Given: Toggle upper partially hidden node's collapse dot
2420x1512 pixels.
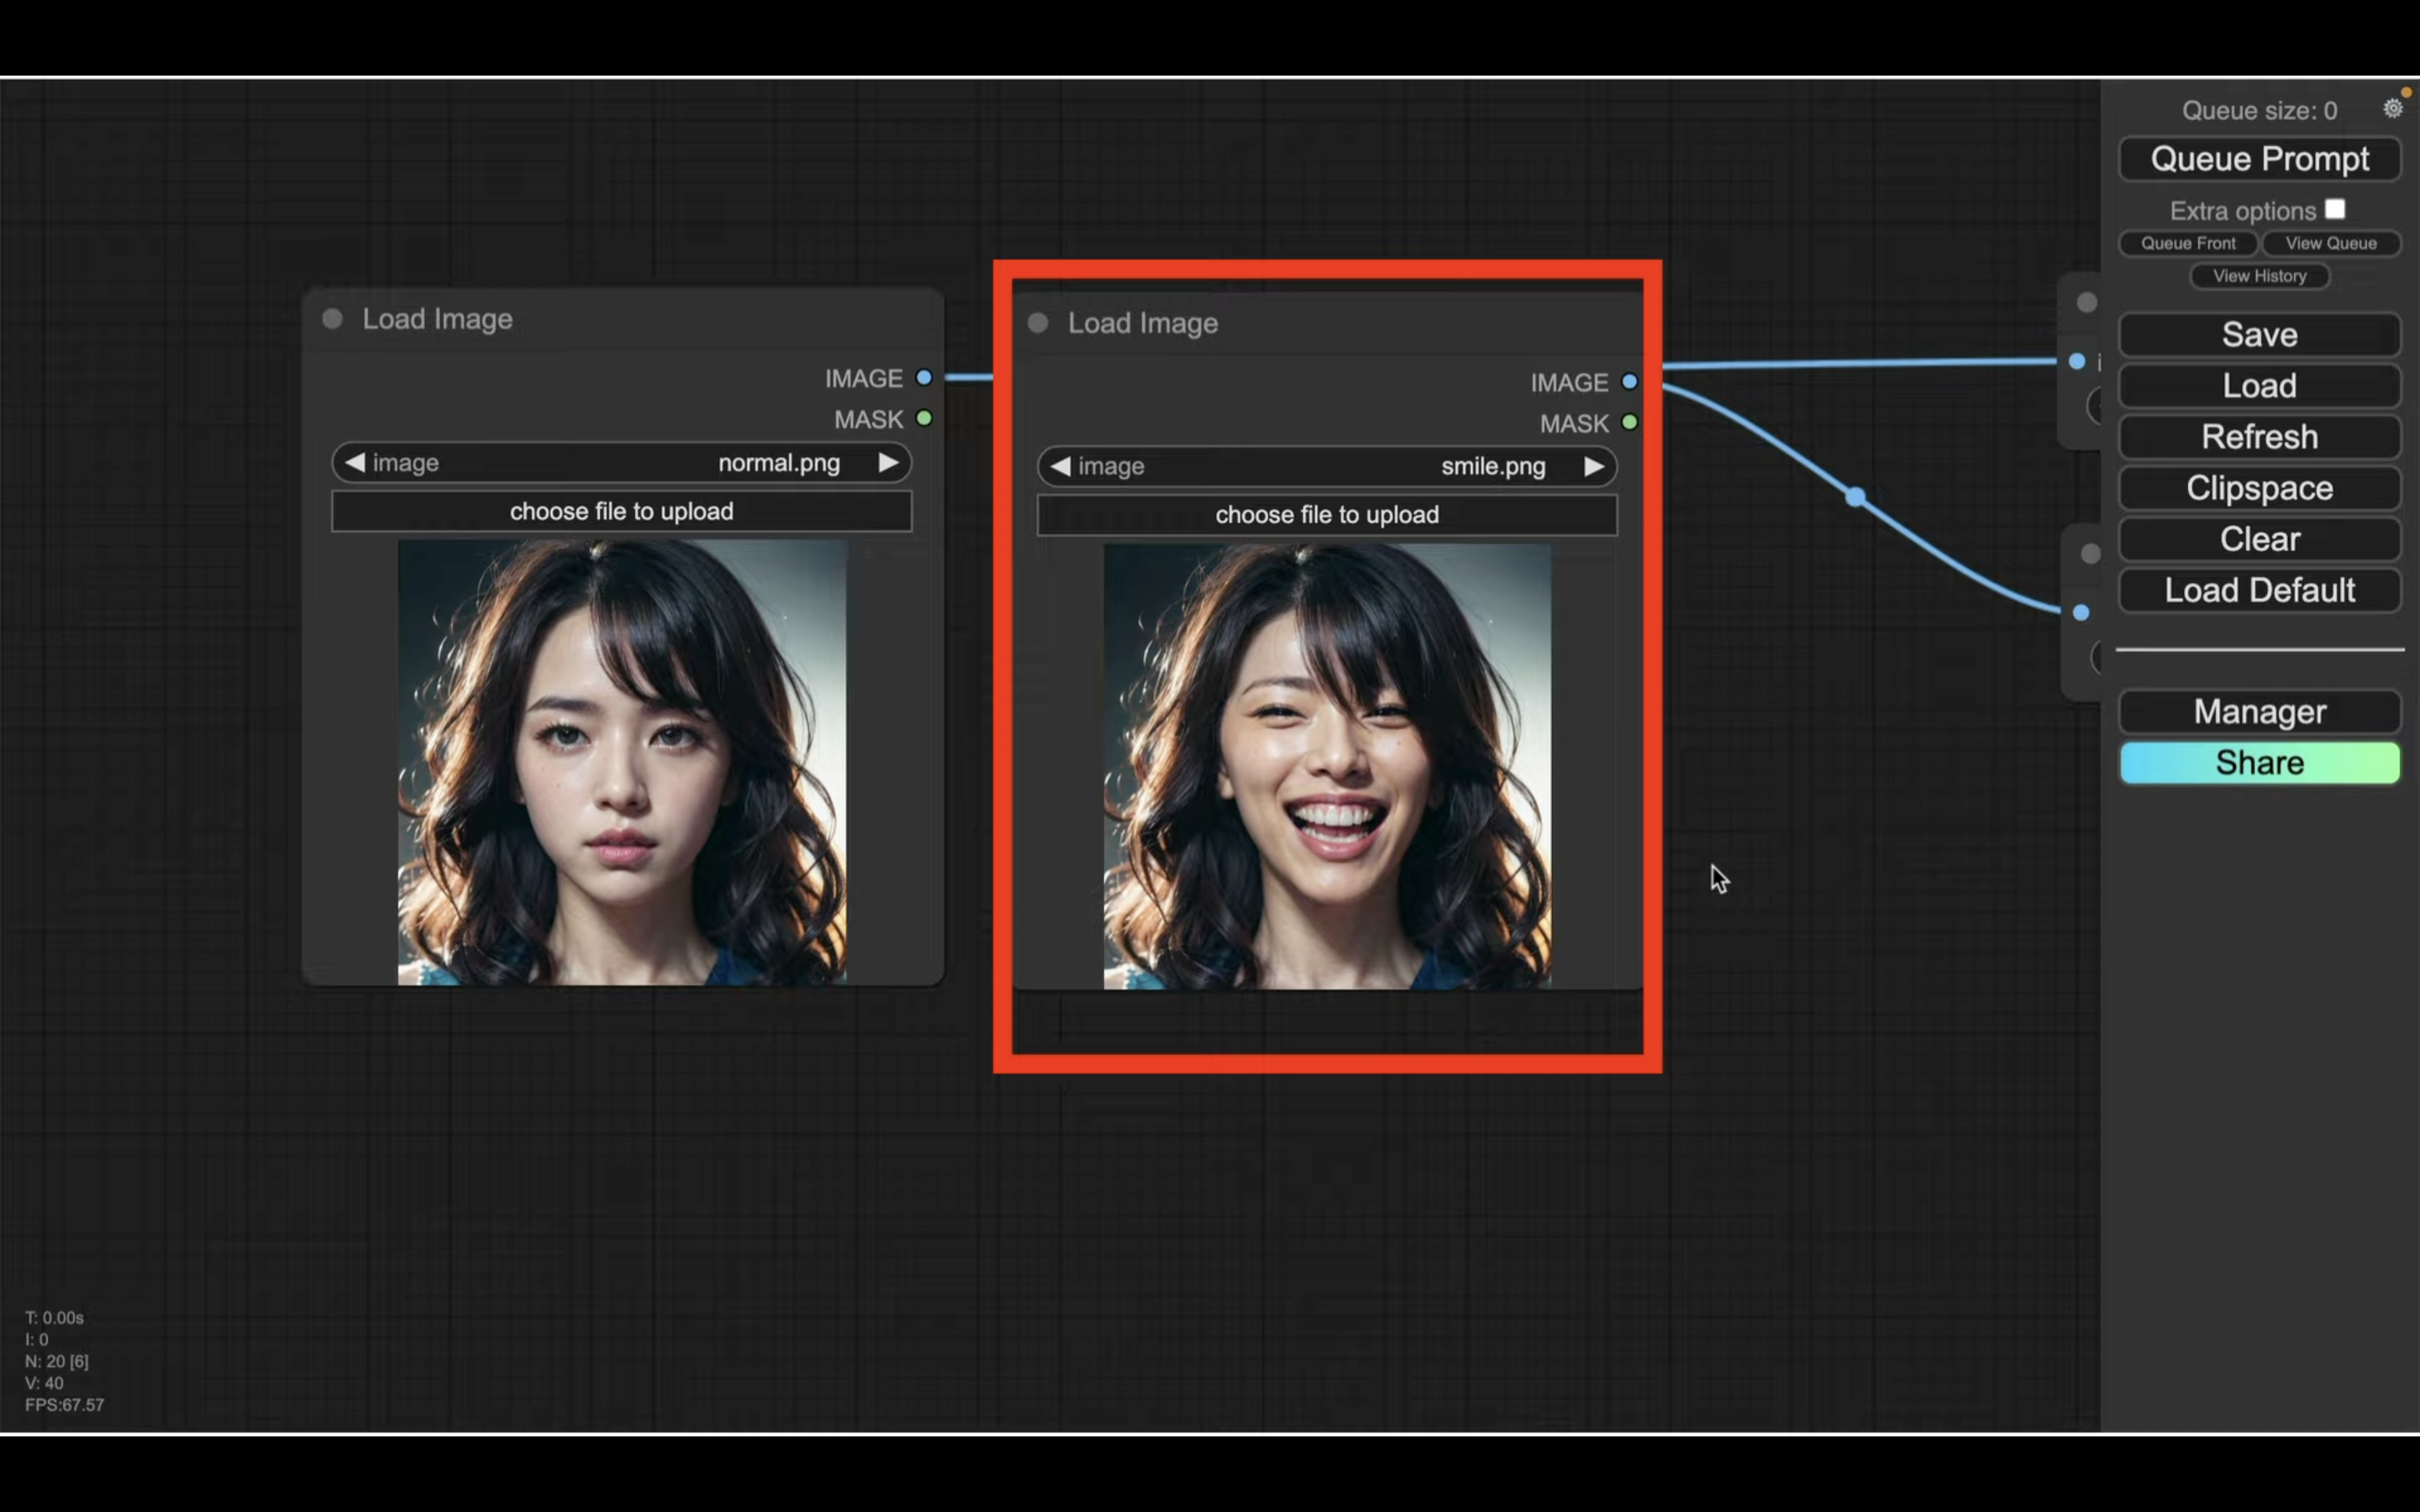Looking at the screenshot, I should [x=2087, y=302].
